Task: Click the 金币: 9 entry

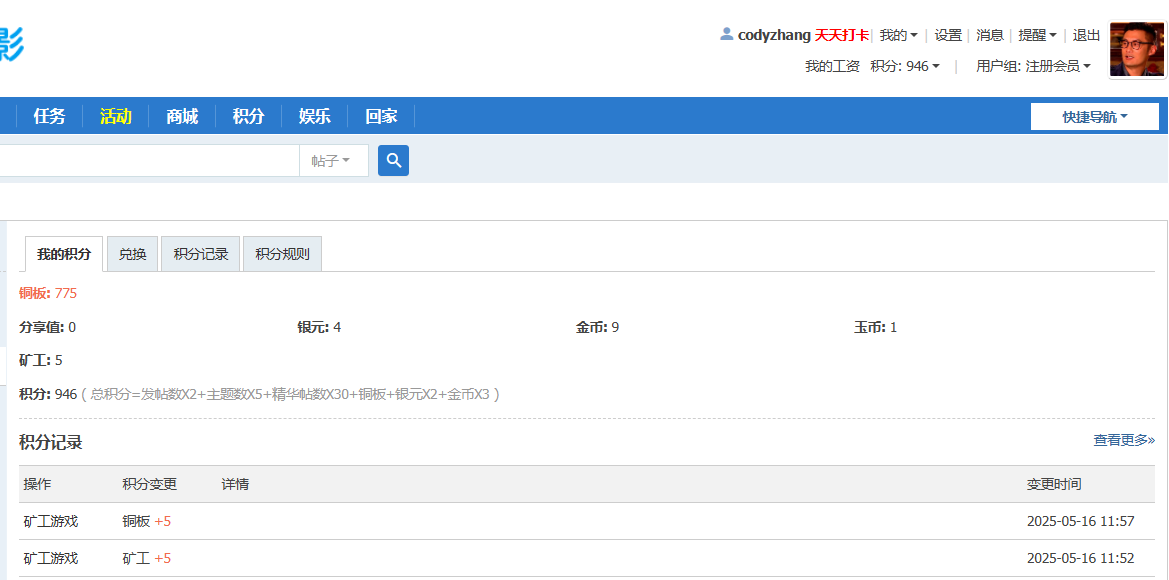Action: click(x=597, y=327)
